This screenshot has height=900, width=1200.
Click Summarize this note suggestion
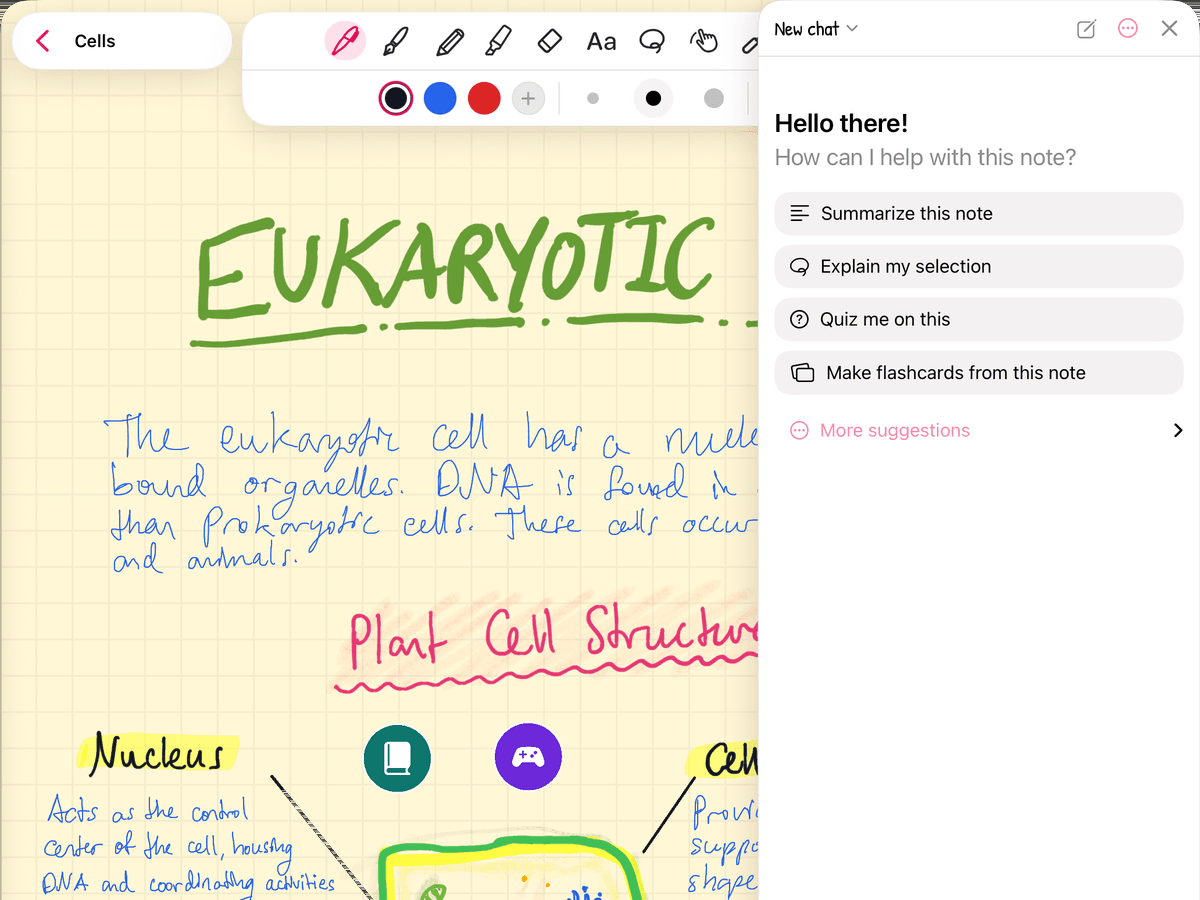click(979, 213)
